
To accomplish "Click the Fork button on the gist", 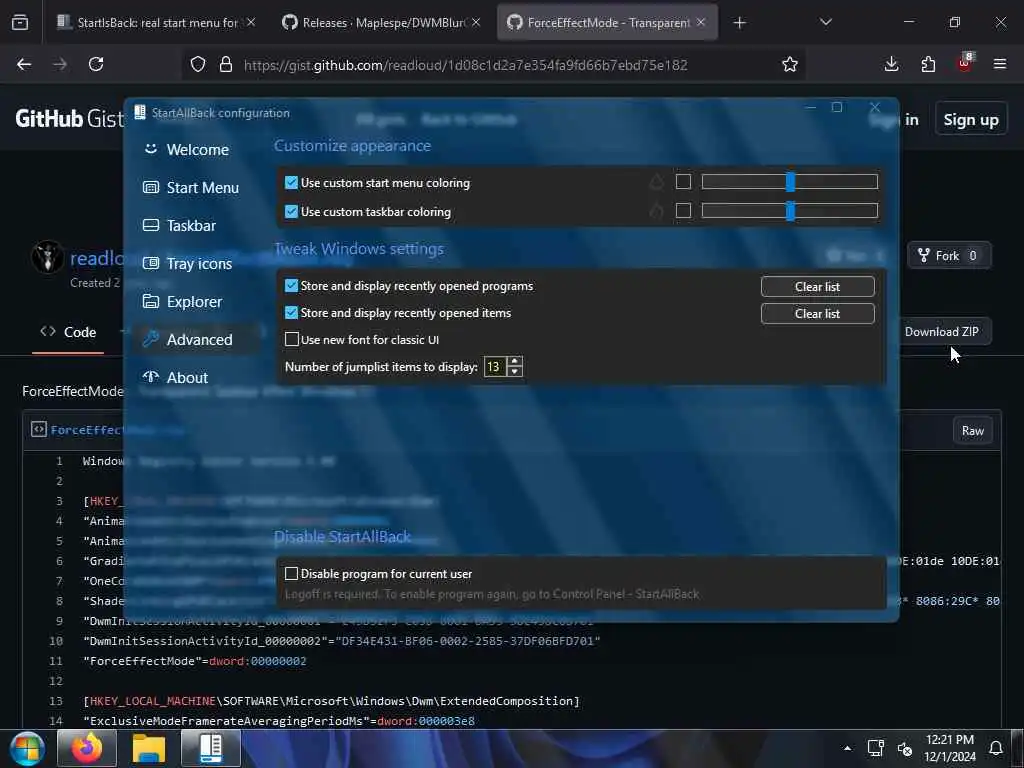I will coord(949,255).
